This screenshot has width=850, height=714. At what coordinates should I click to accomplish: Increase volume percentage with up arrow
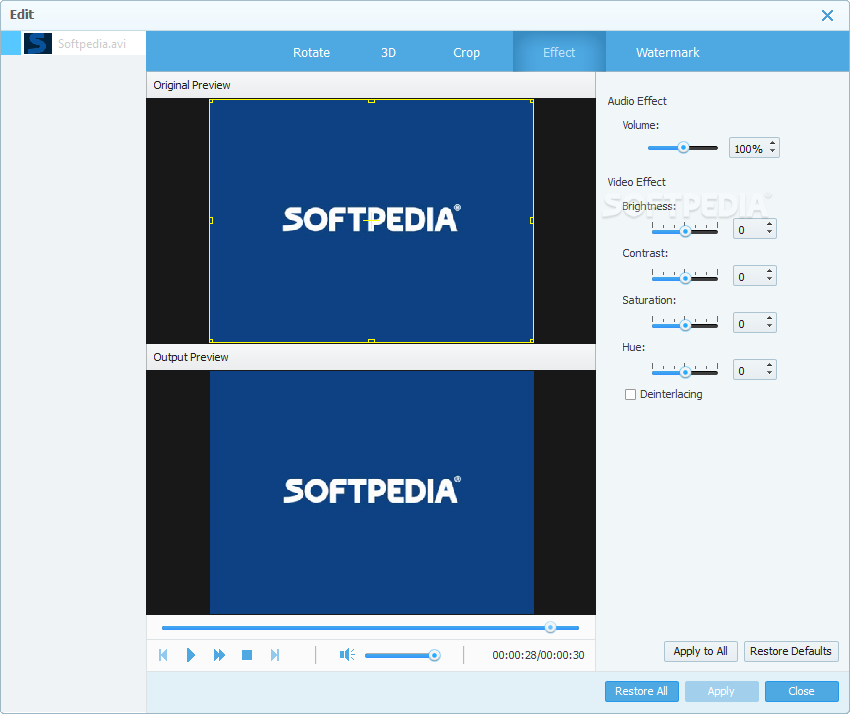pyautogui.click(x=772, y=144)
